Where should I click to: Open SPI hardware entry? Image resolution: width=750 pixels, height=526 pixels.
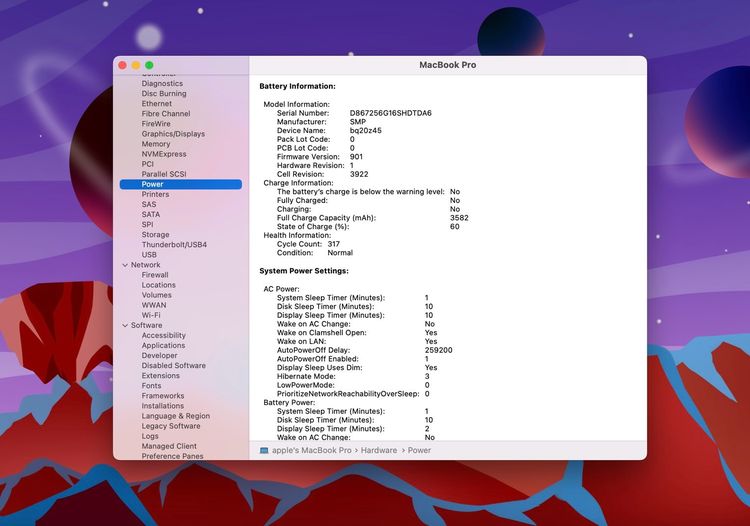pos(147,224)
